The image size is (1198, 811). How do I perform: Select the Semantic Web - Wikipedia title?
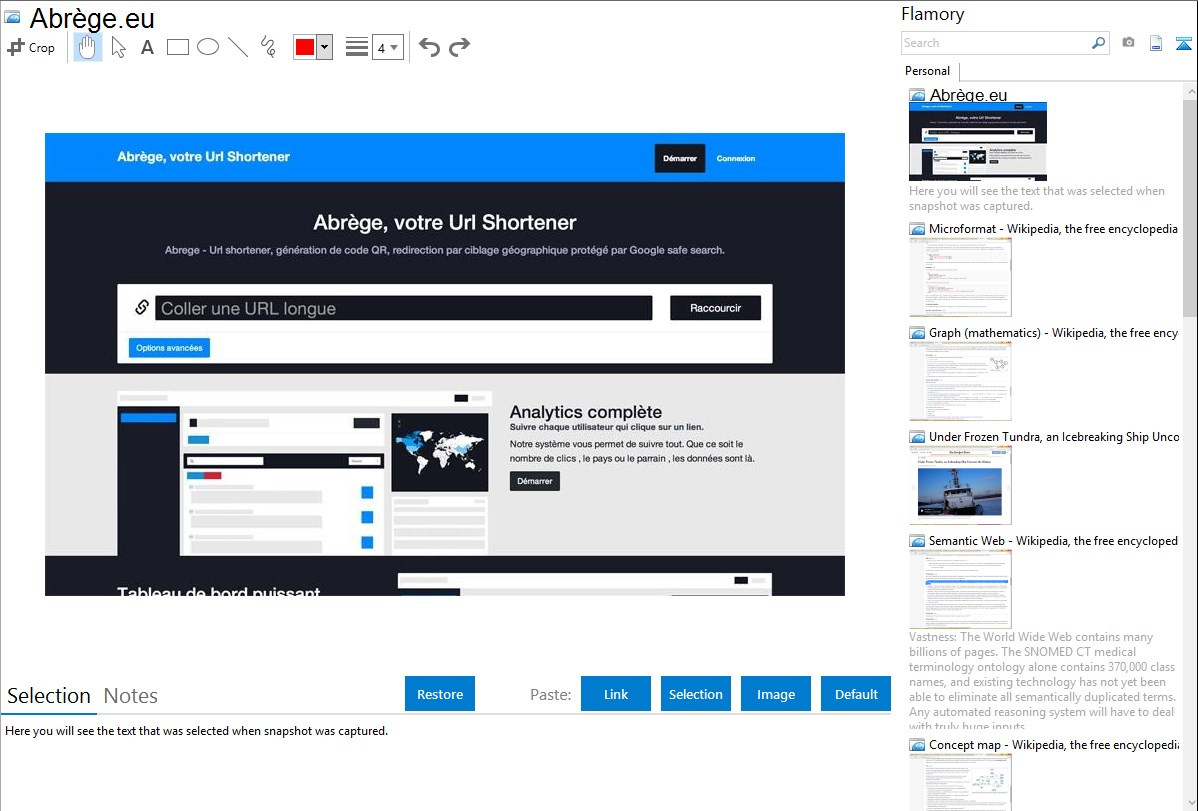[x=1053, y=540]
